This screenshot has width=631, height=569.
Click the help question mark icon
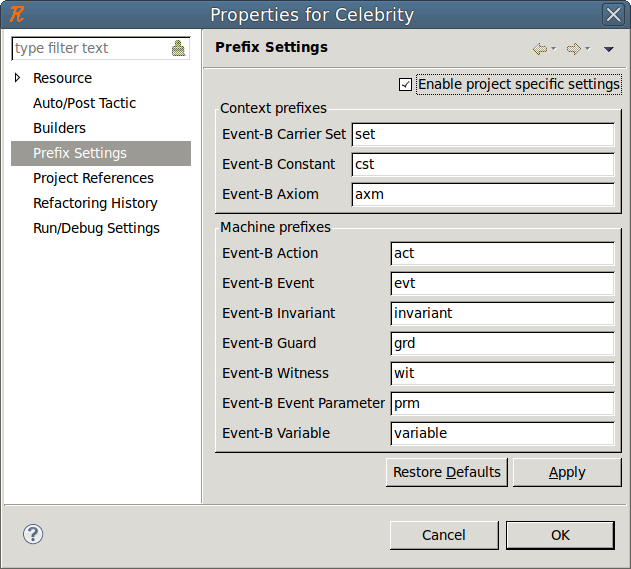pyautogui.click(x=33, y=534)
